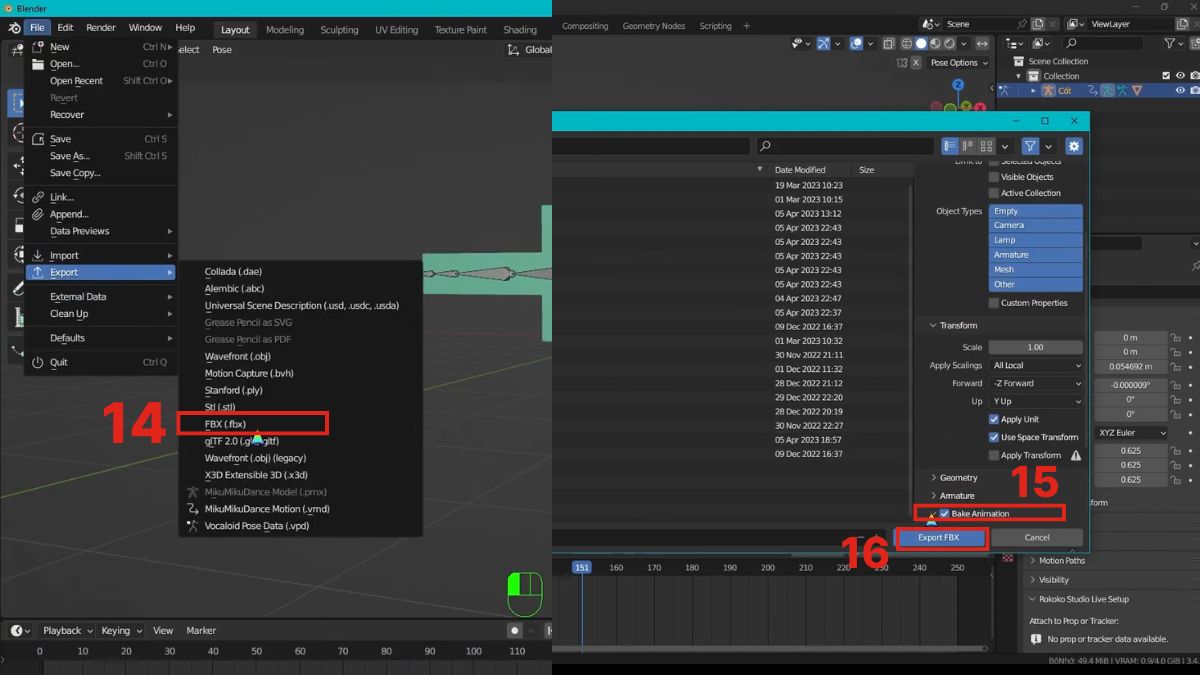Click the Scale 1.00 value field

(1036, 347)
